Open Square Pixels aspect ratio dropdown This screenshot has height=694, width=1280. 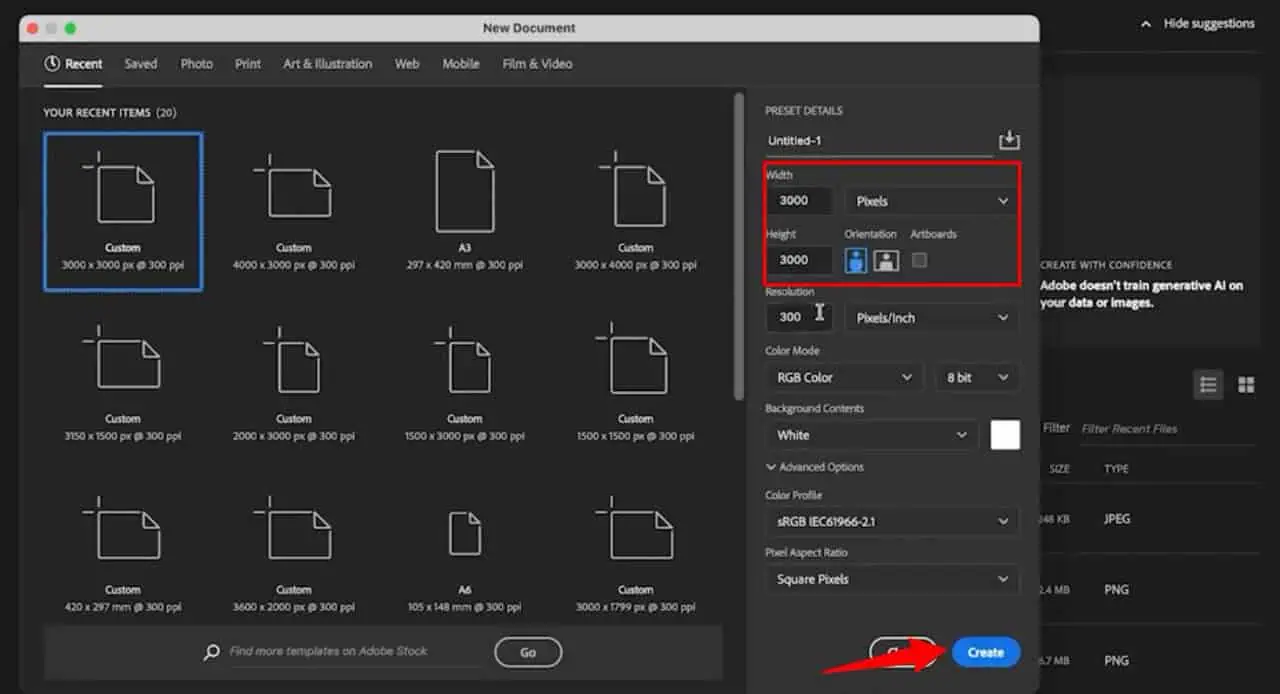pos(892,579)
